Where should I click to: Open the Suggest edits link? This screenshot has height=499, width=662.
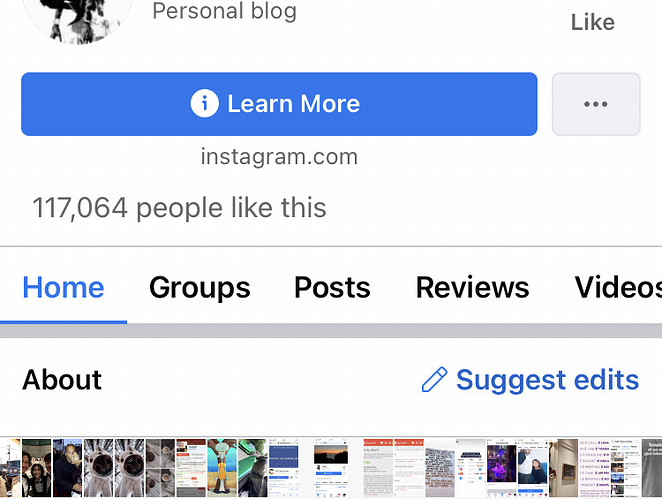tap(548, 380)
